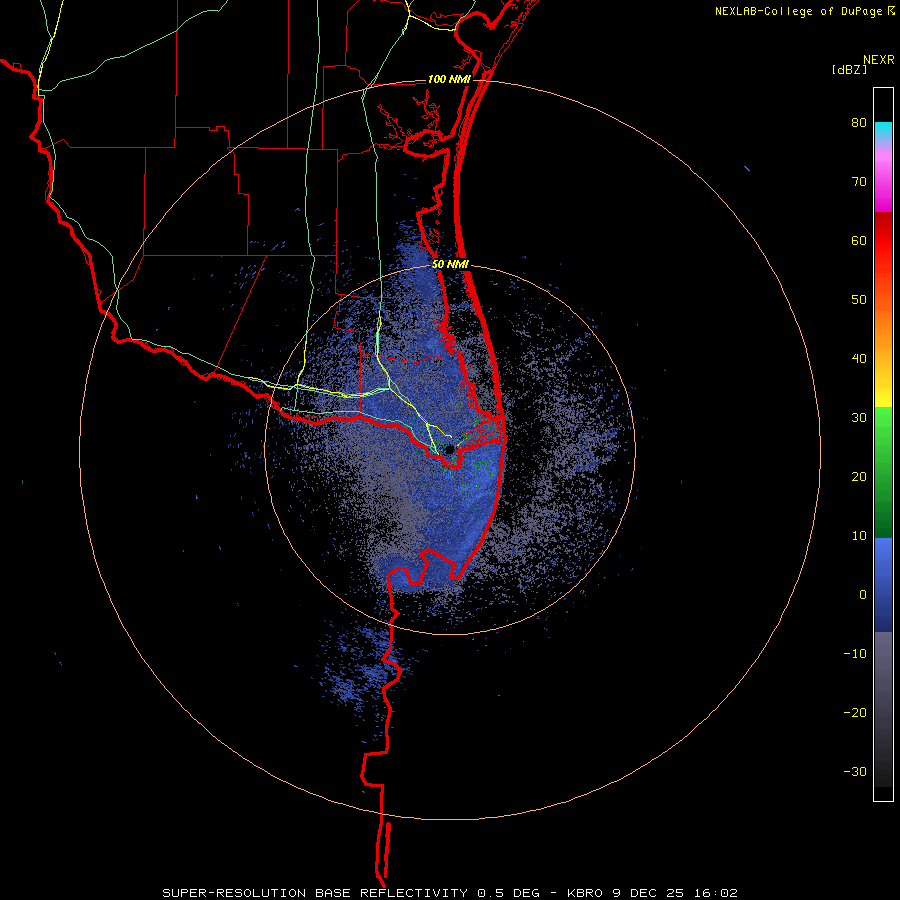Click the small logo after the DuPage text
Image resolution: width=900 pixels, height=900 pixels.
point(891,10)
